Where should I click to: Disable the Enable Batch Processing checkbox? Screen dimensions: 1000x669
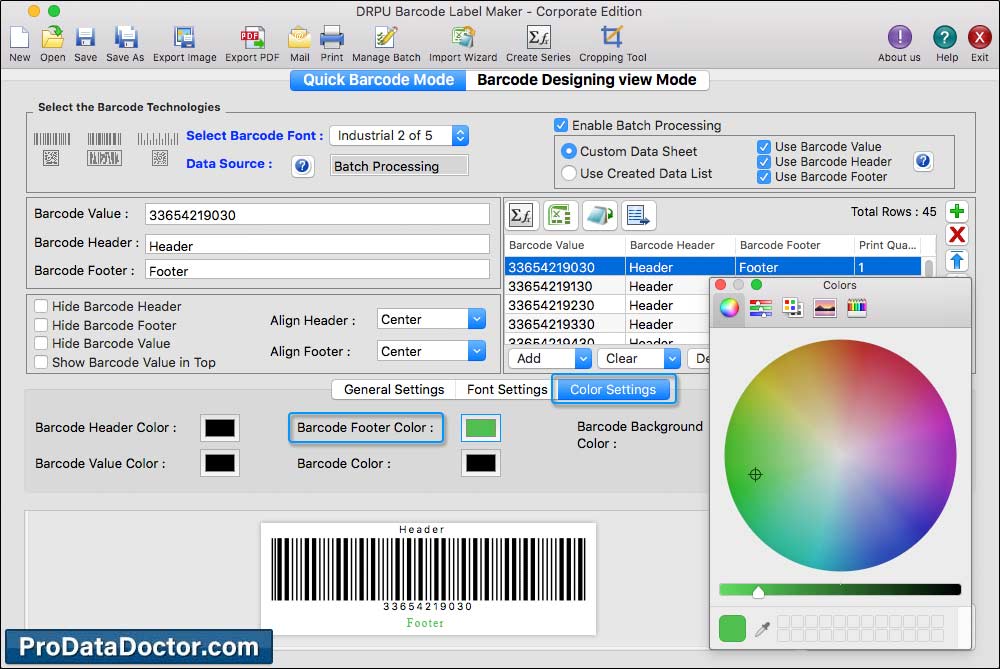point(561,126)
